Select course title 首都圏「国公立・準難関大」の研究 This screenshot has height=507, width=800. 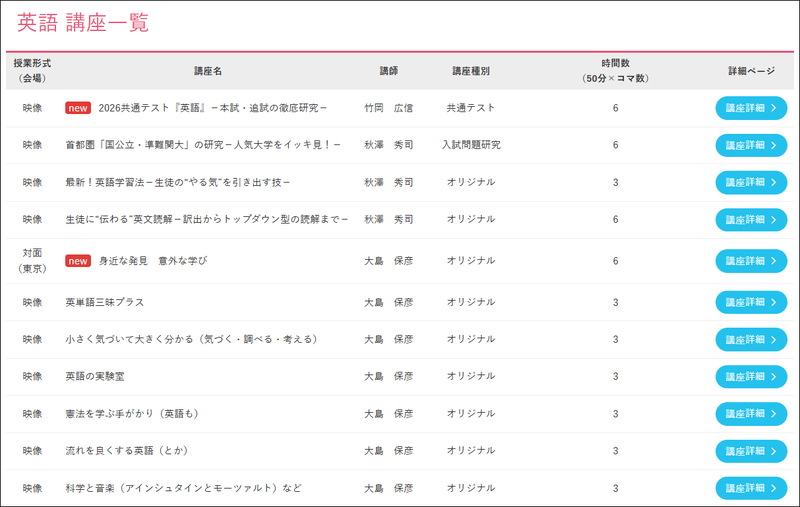(x=203, y=145)
